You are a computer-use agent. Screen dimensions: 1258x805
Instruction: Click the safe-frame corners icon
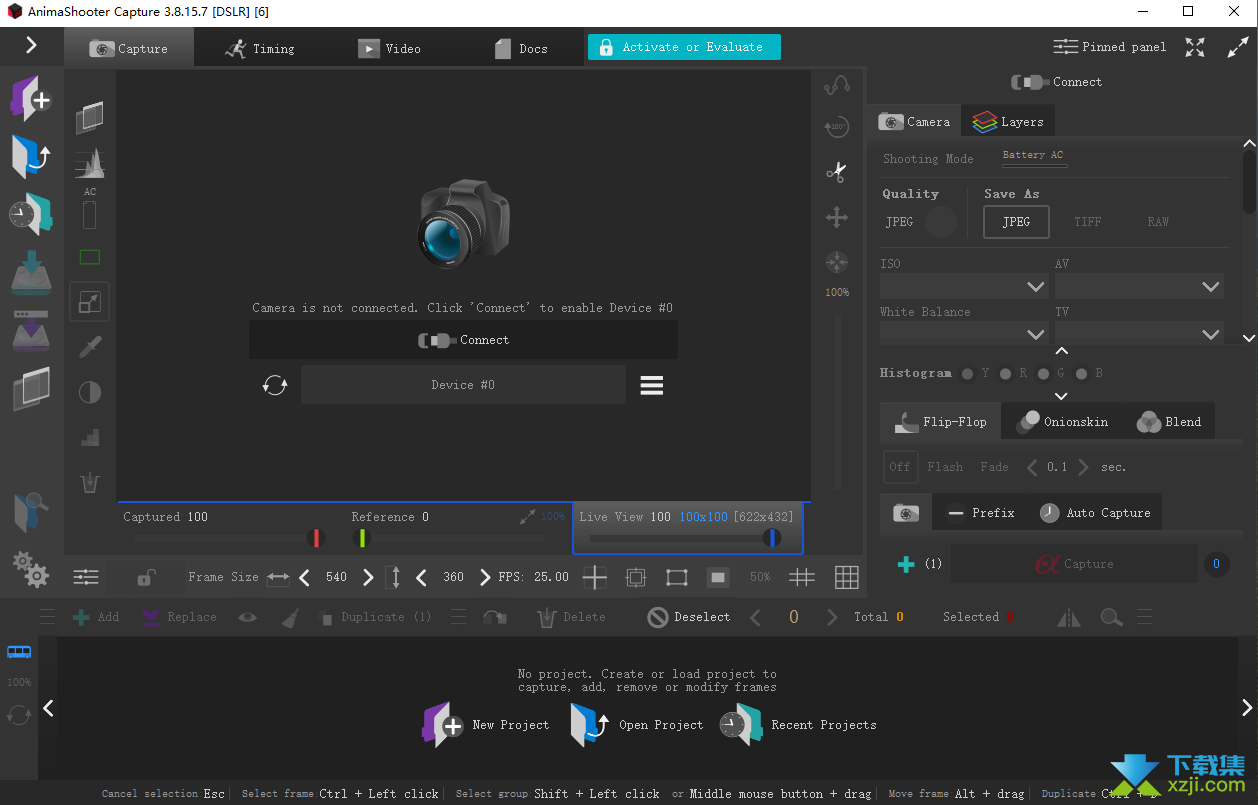[x=677, y=577]
